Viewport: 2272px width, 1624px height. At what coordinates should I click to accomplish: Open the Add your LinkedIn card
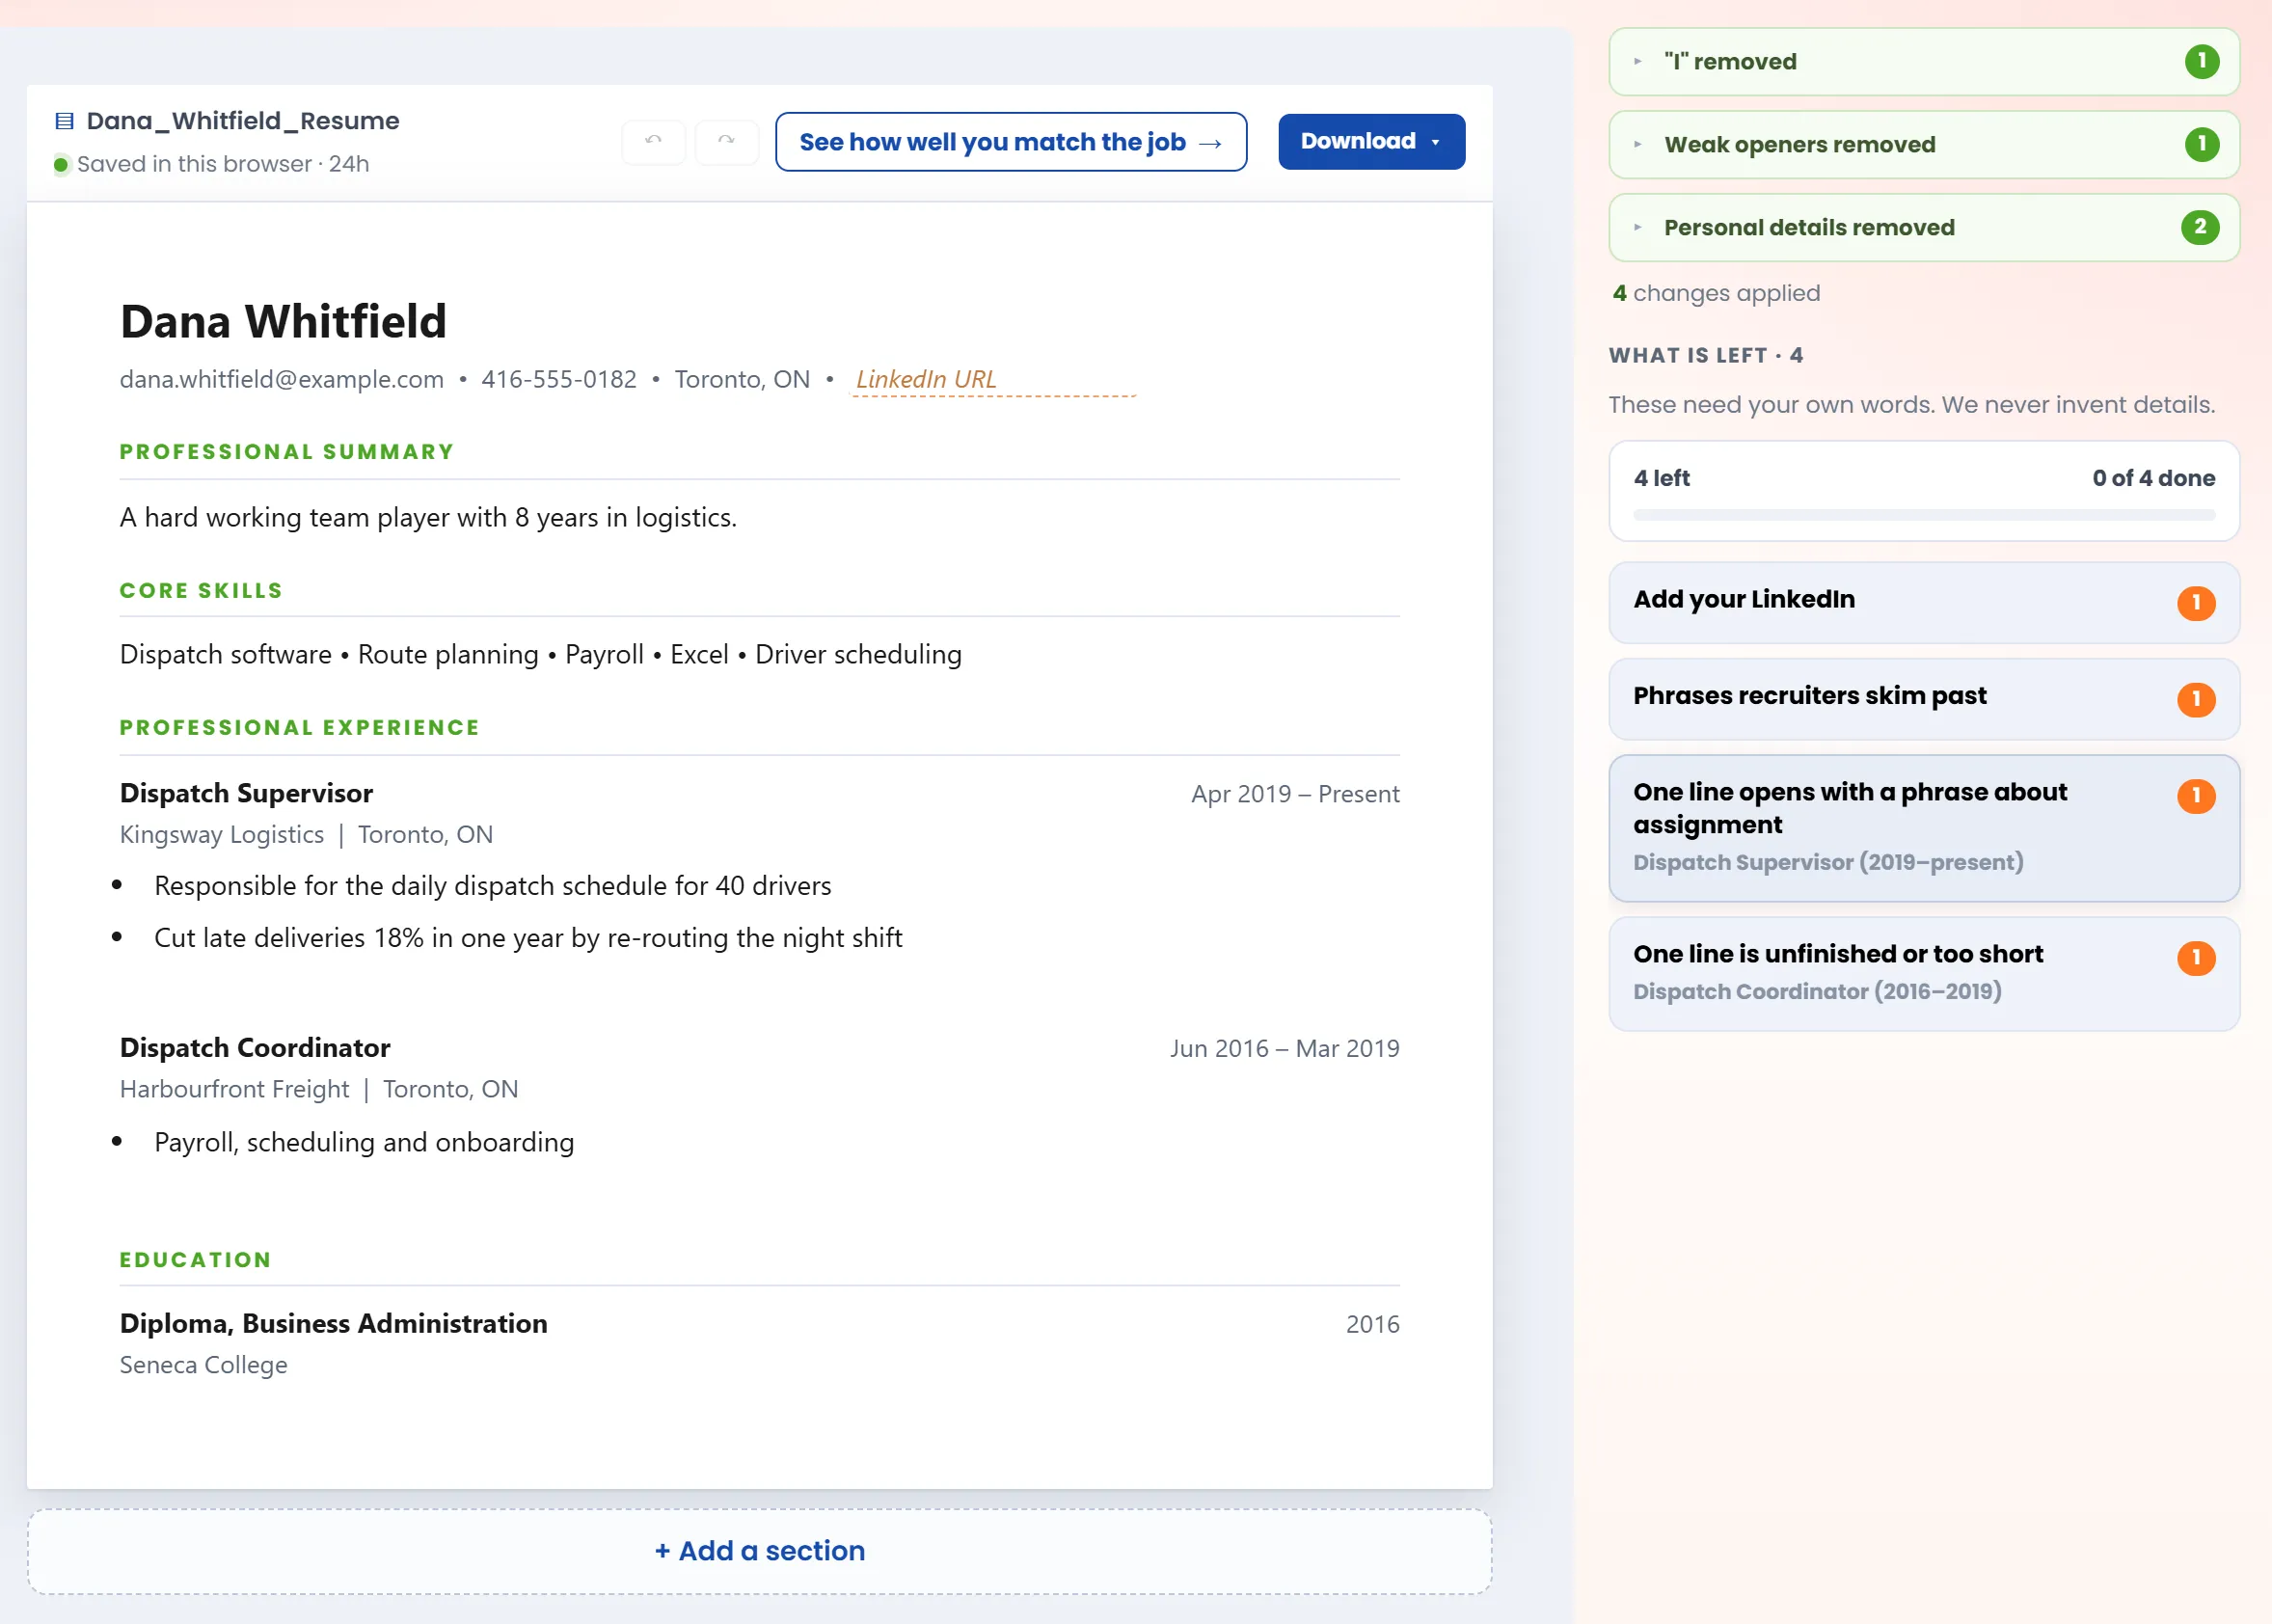tap(1923, 602)
